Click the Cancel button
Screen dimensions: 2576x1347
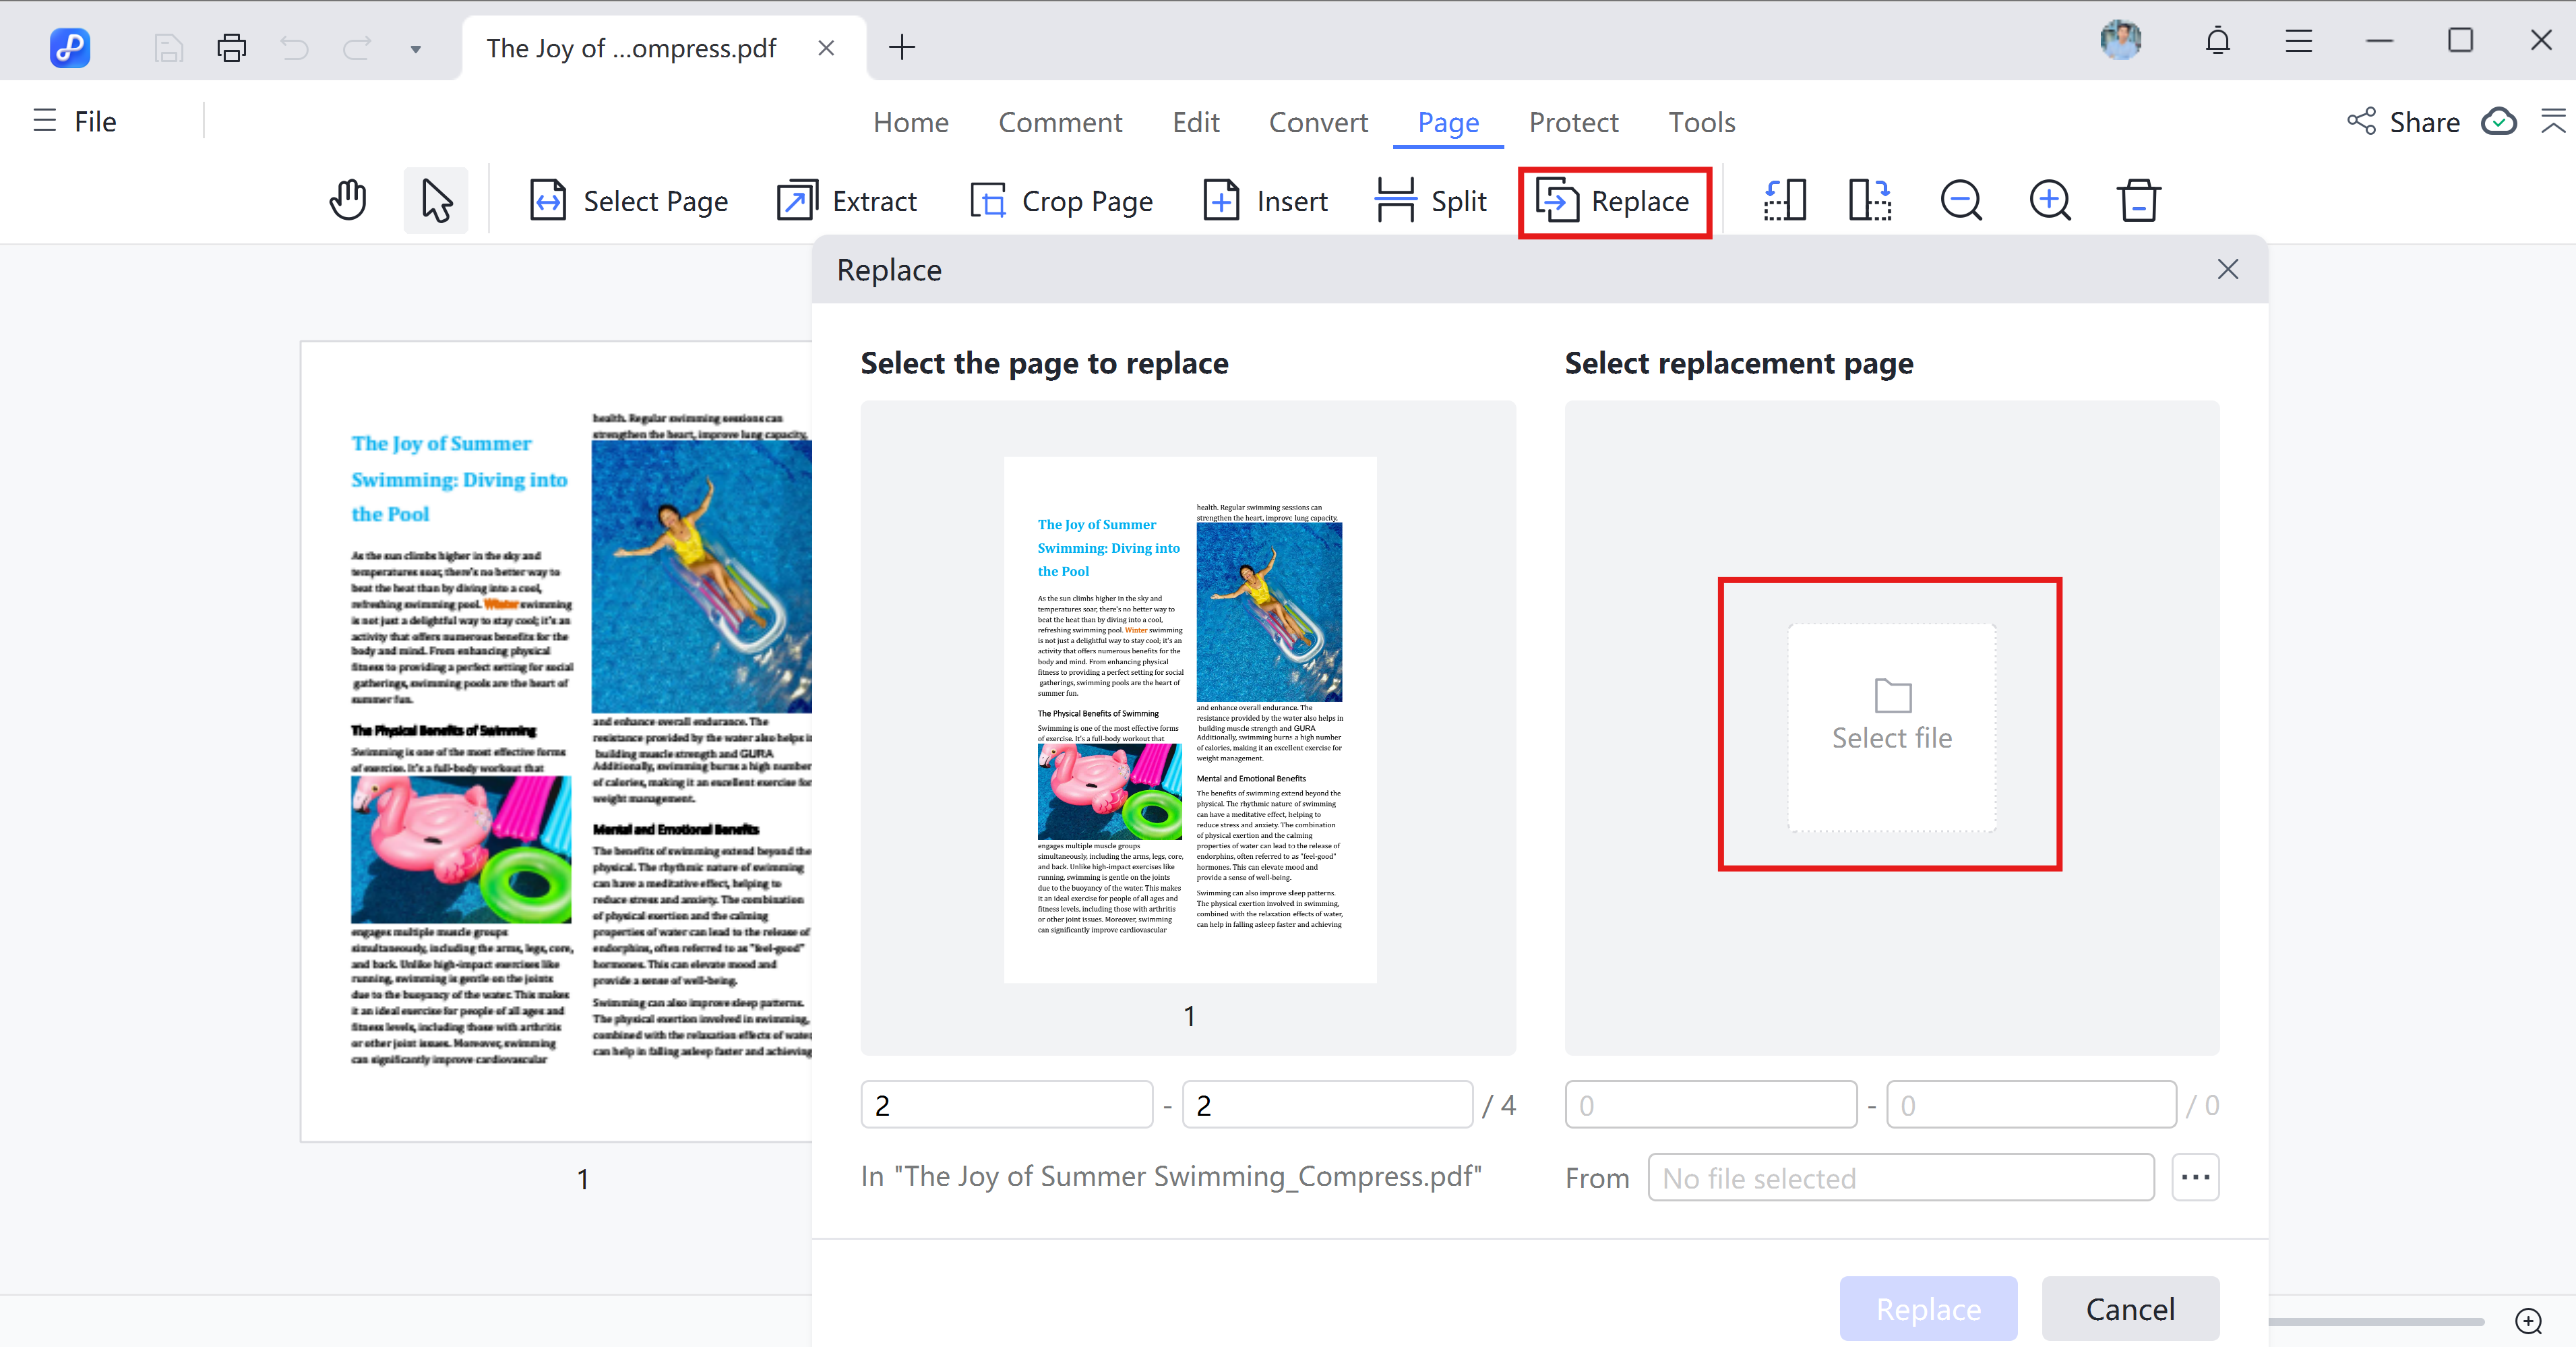(2130, 1308)
